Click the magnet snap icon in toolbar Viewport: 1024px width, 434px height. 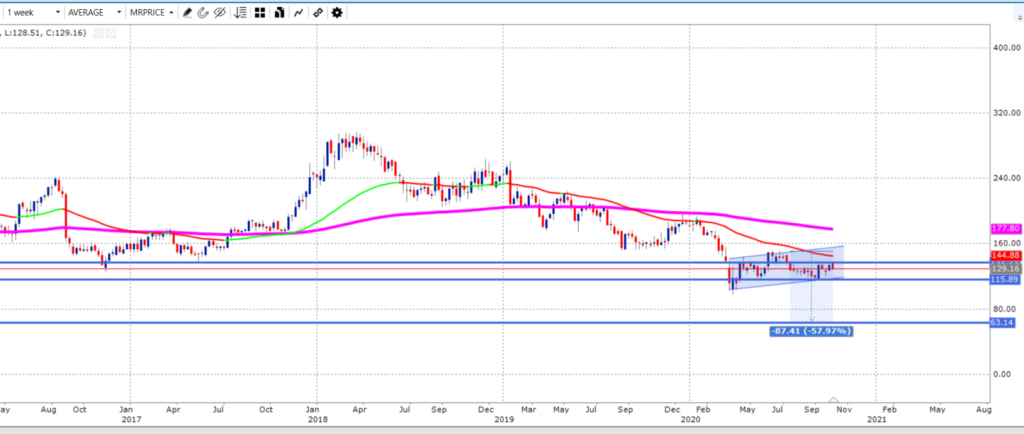coord(203,13)
